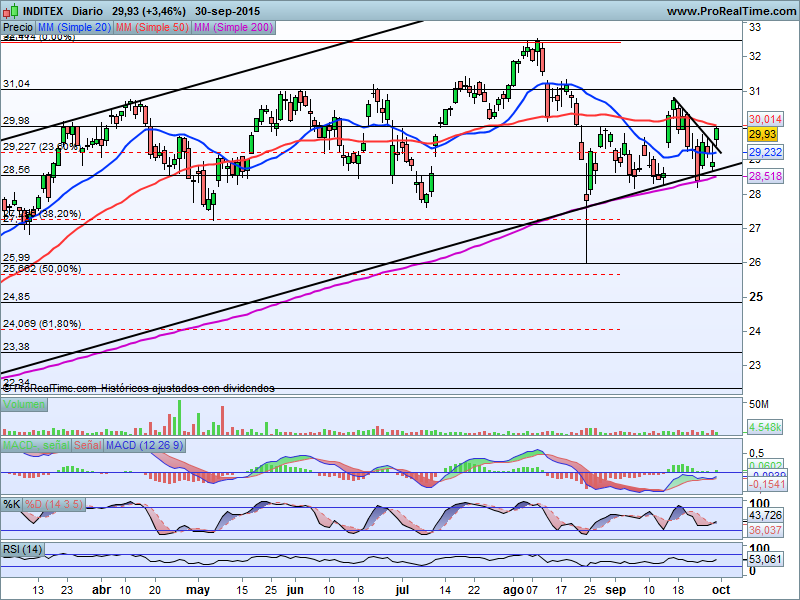Viewport: 800px width, 600px height.
Task: Click the RSI (14) indicator label
Action: point(22,549)
